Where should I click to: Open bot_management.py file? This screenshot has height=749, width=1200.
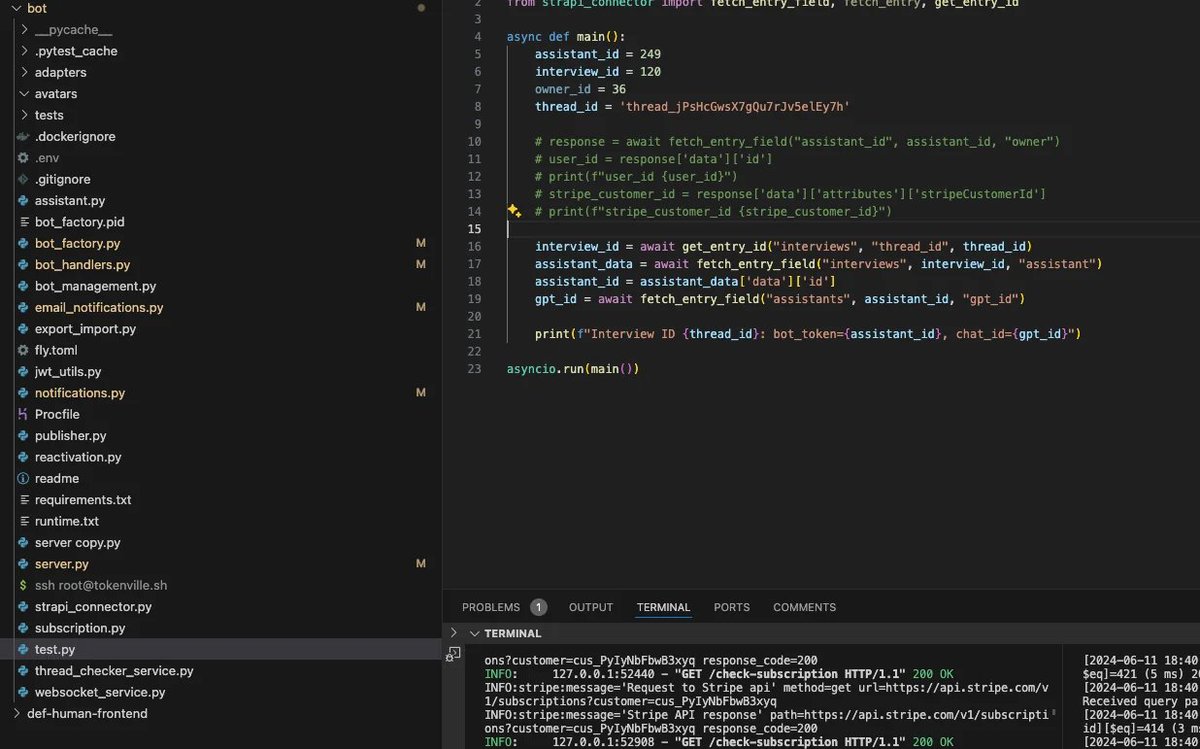tap(96, 286)
